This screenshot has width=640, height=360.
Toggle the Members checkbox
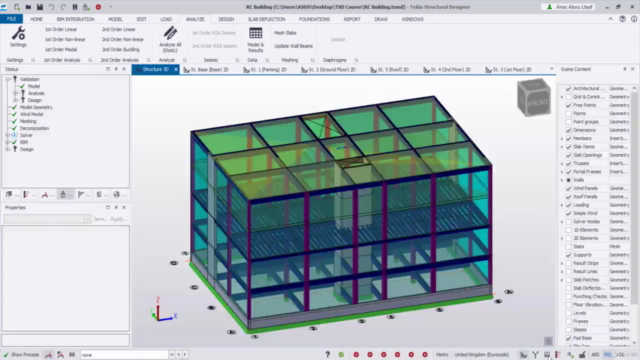click(x=568, y=138)
